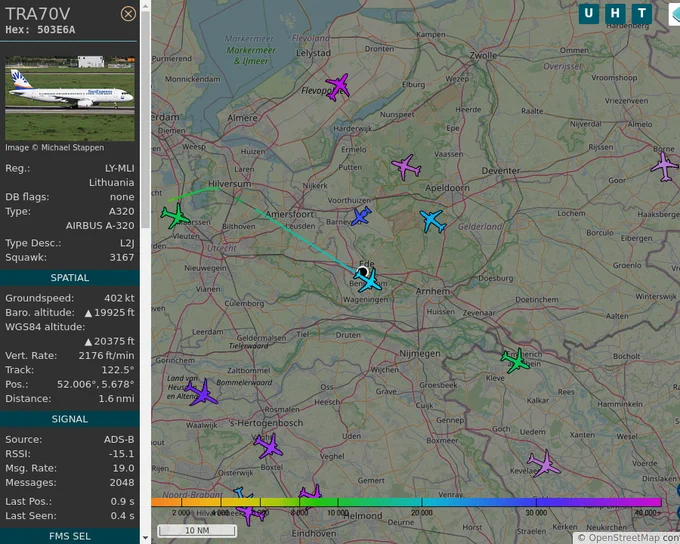Click the track value 122.5°
This screenshot has width=680, height=544.
[x=117, y=370]
